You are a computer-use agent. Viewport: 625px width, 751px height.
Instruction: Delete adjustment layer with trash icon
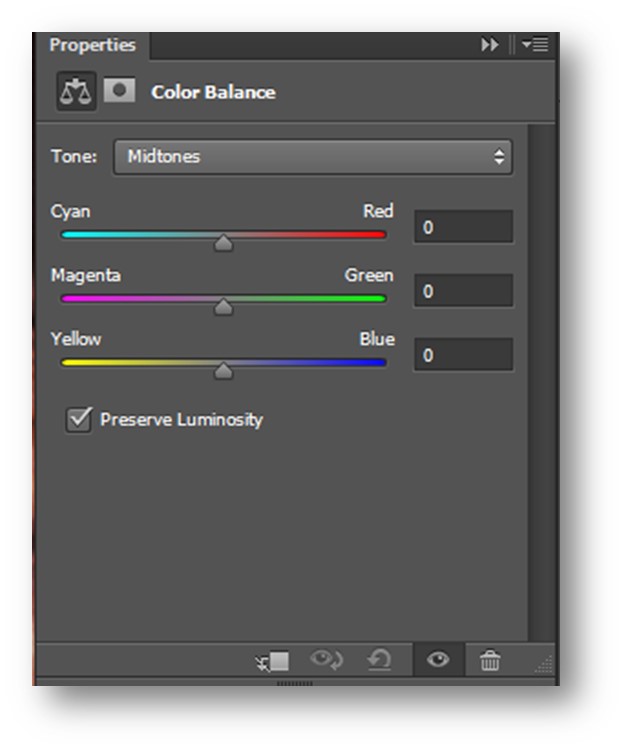489,660
